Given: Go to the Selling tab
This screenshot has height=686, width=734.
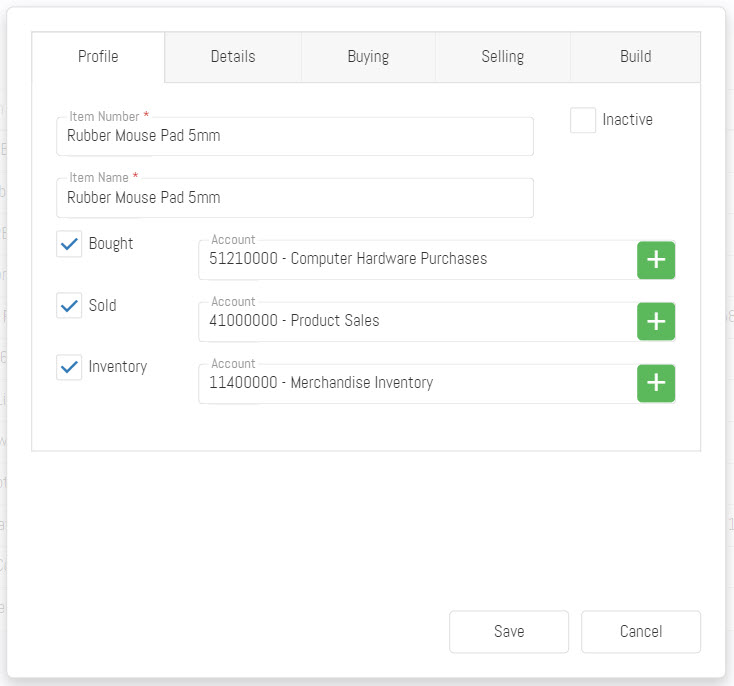Looking at the screenshot, I should click(502, 57).
